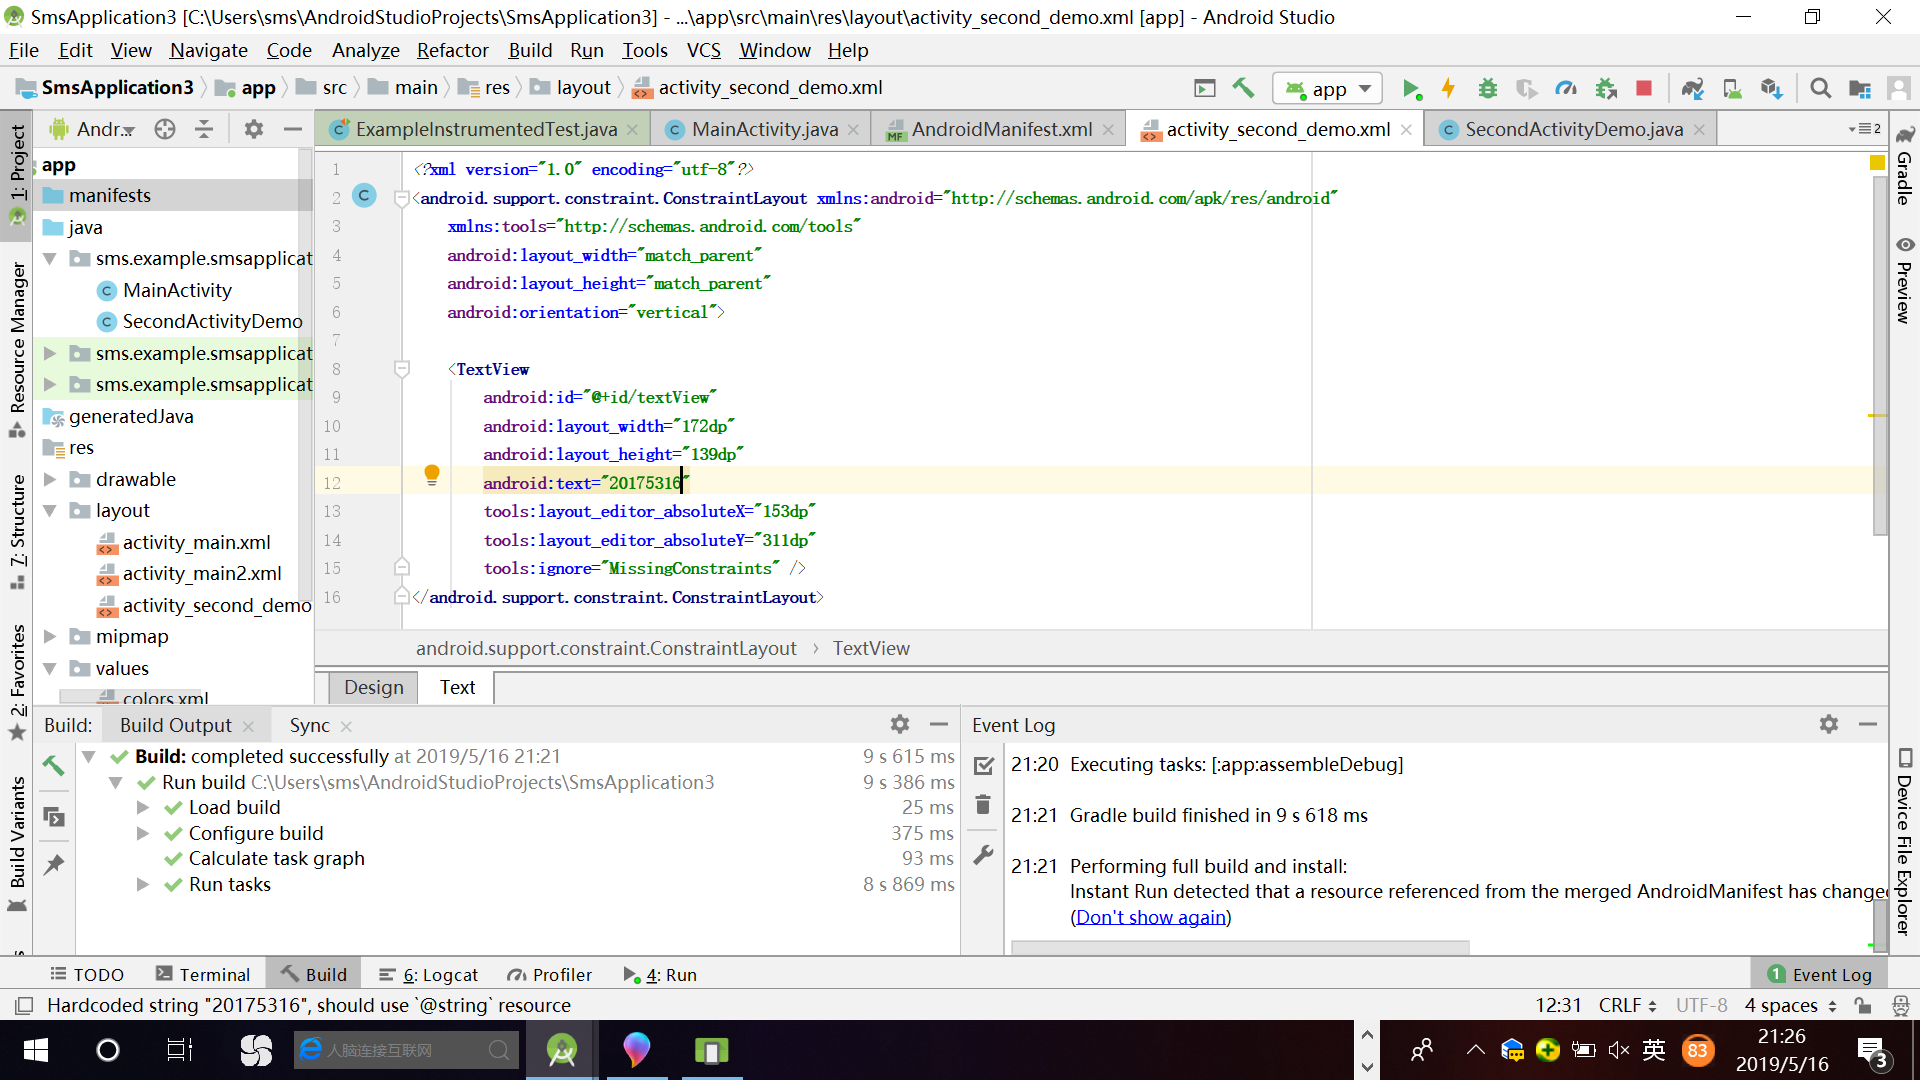The image size is (1920, 1080).
Task: Sync project with Gradle files icon
Action: point(1692,88)
